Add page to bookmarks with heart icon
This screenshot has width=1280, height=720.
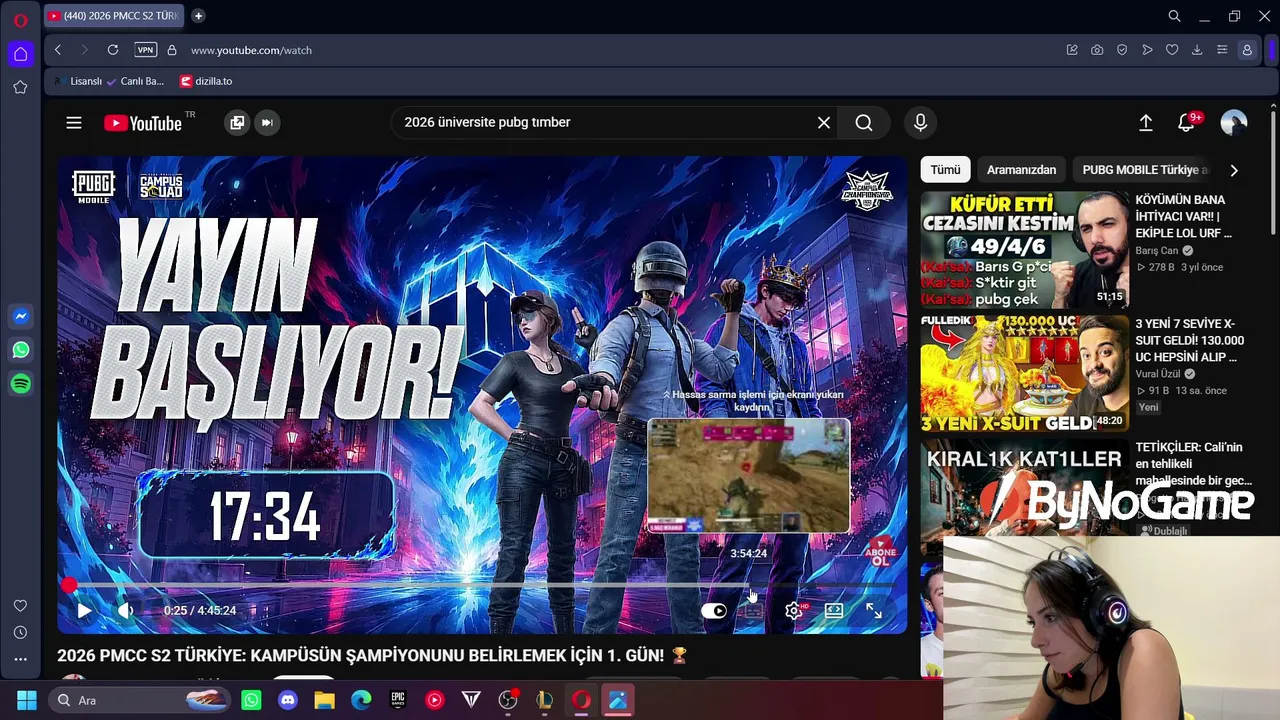point(1172,50)
